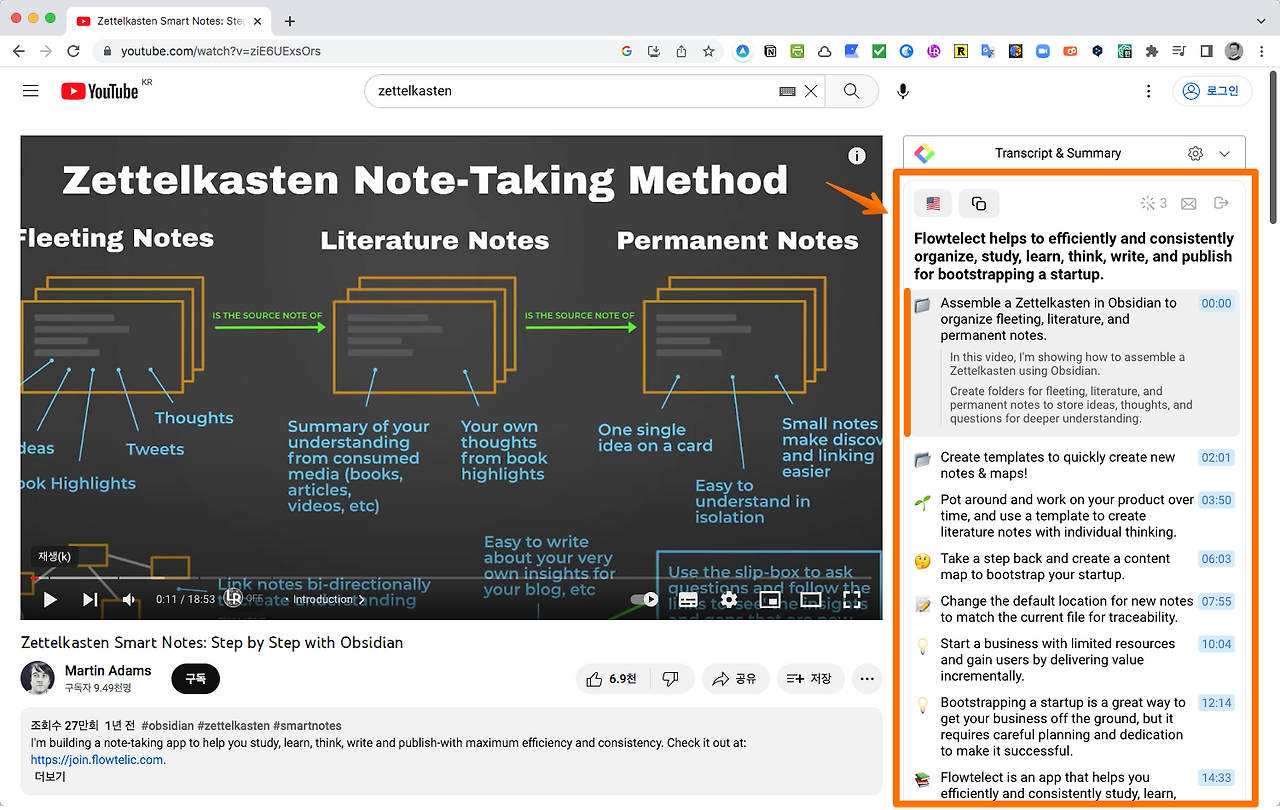Click the #zettelkasten hashtag
This screenshot has height=810, width=1280.
click(x=235, y=726)
